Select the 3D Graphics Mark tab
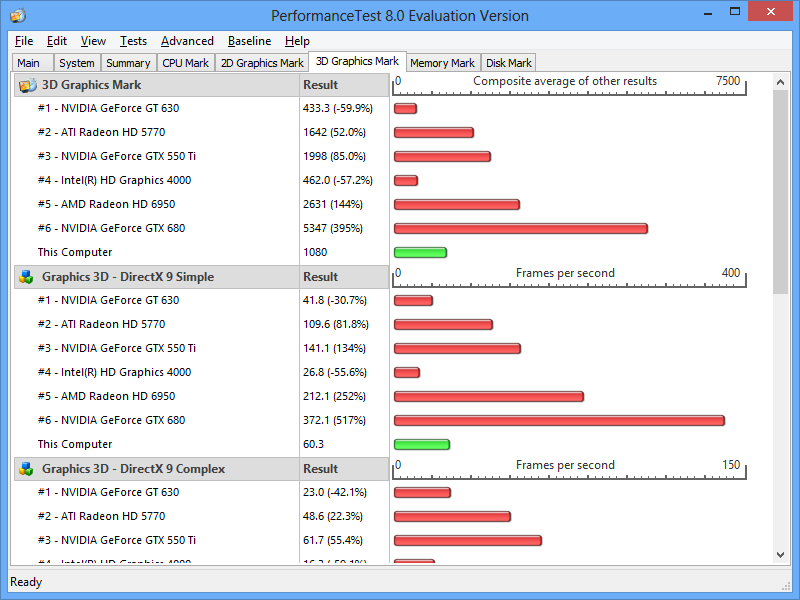Image resolution: width=800 pixels, height=600 pixels. [357, 61]
